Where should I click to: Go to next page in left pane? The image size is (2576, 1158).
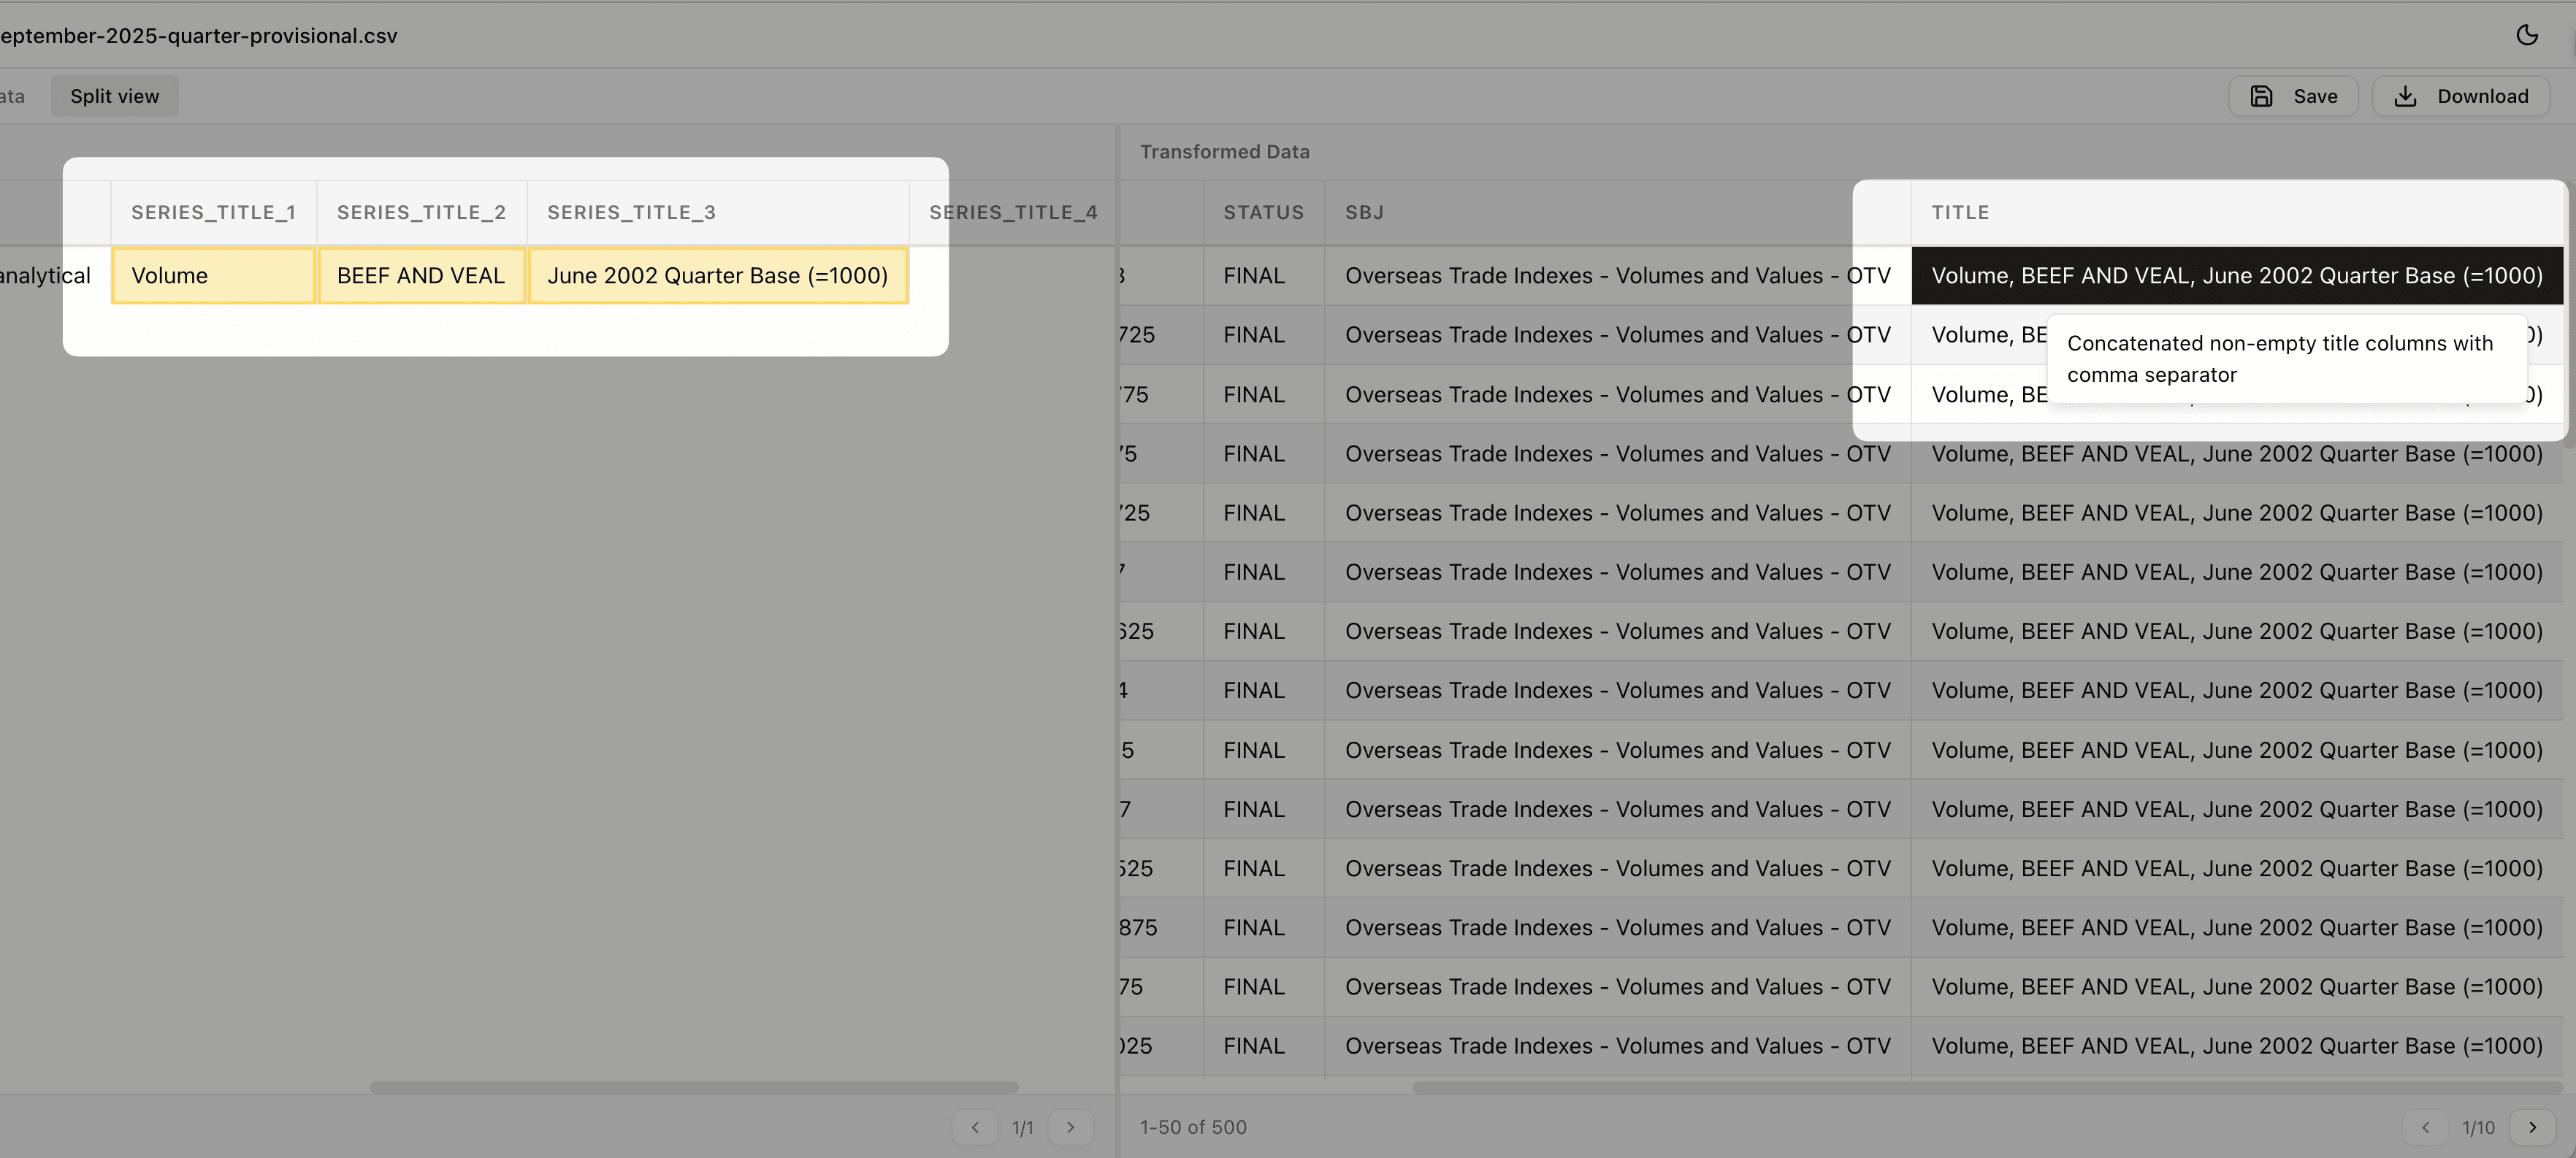pos(1070,1127)
